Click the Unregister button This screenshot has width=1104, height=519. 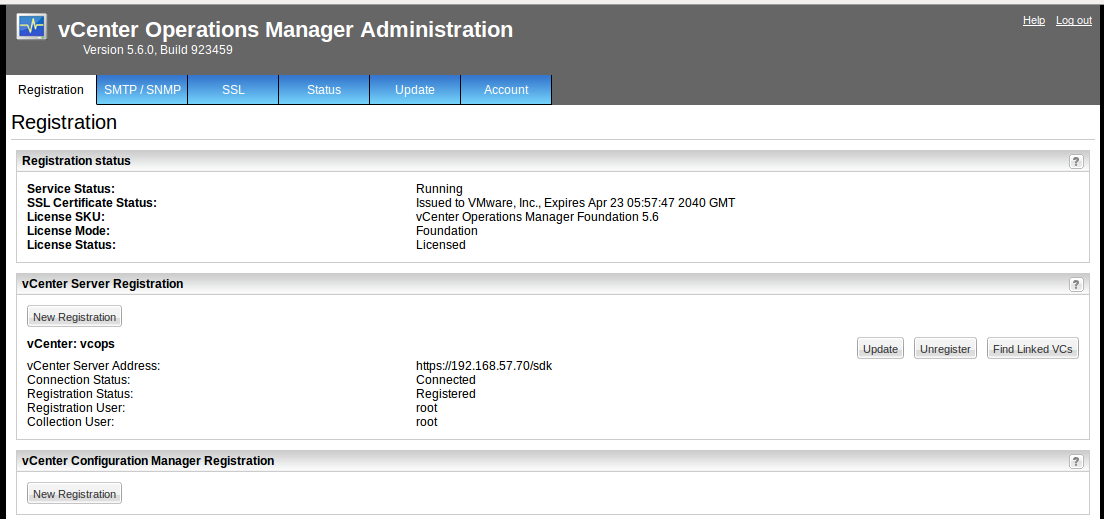click(x=945, y=349)
